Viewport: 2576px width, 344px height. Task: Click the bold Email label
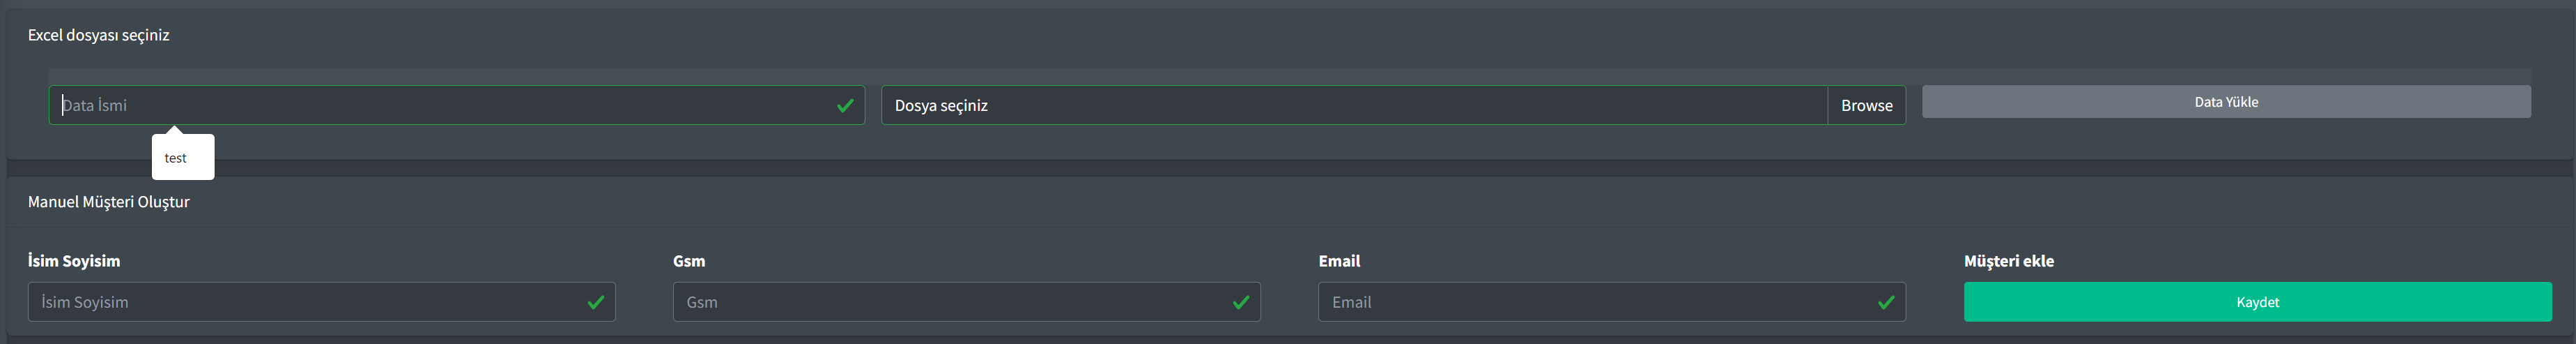1339,261
